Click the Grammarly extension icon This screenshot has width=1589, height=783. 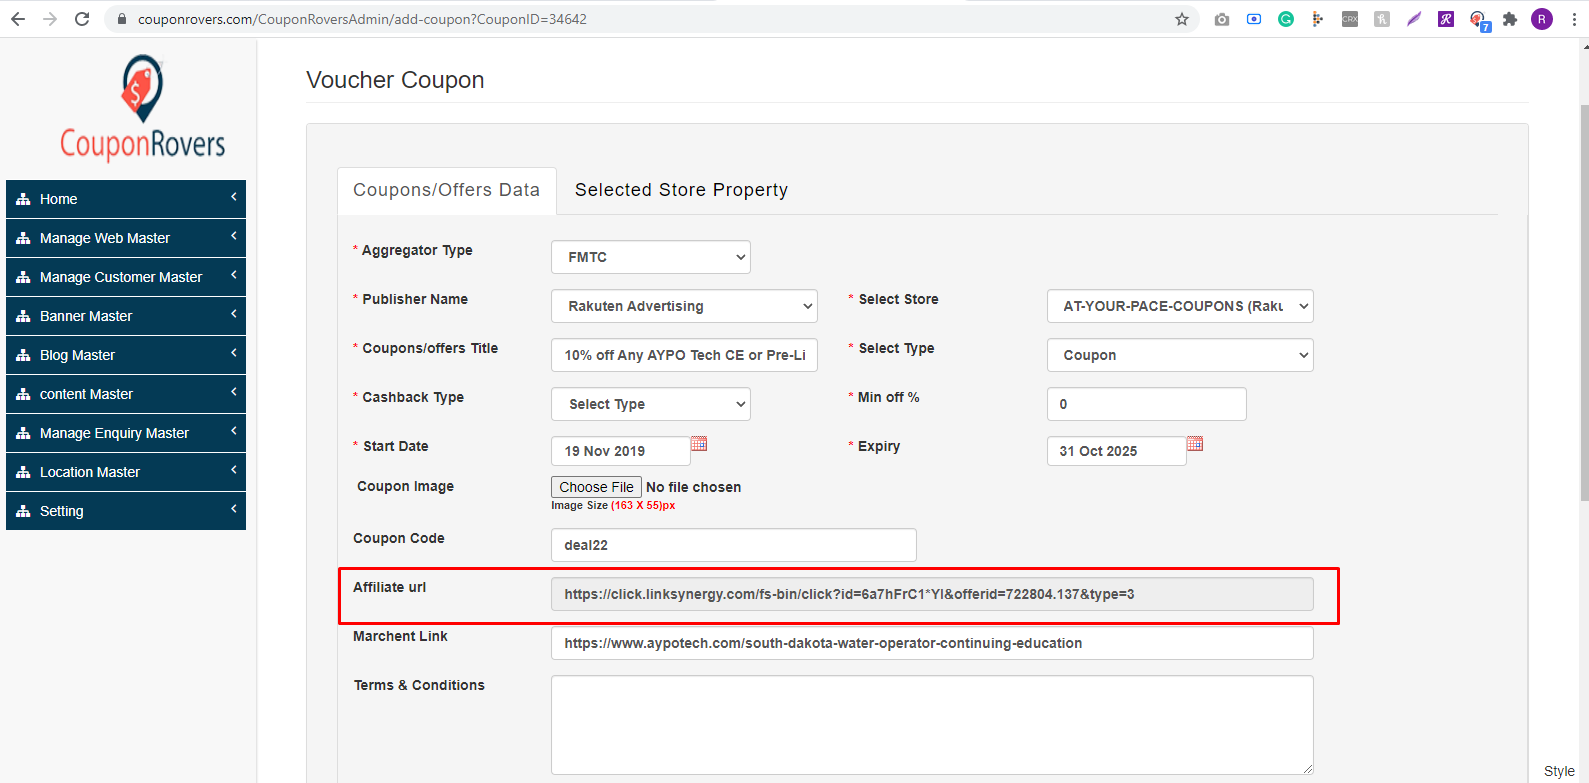1286,19
